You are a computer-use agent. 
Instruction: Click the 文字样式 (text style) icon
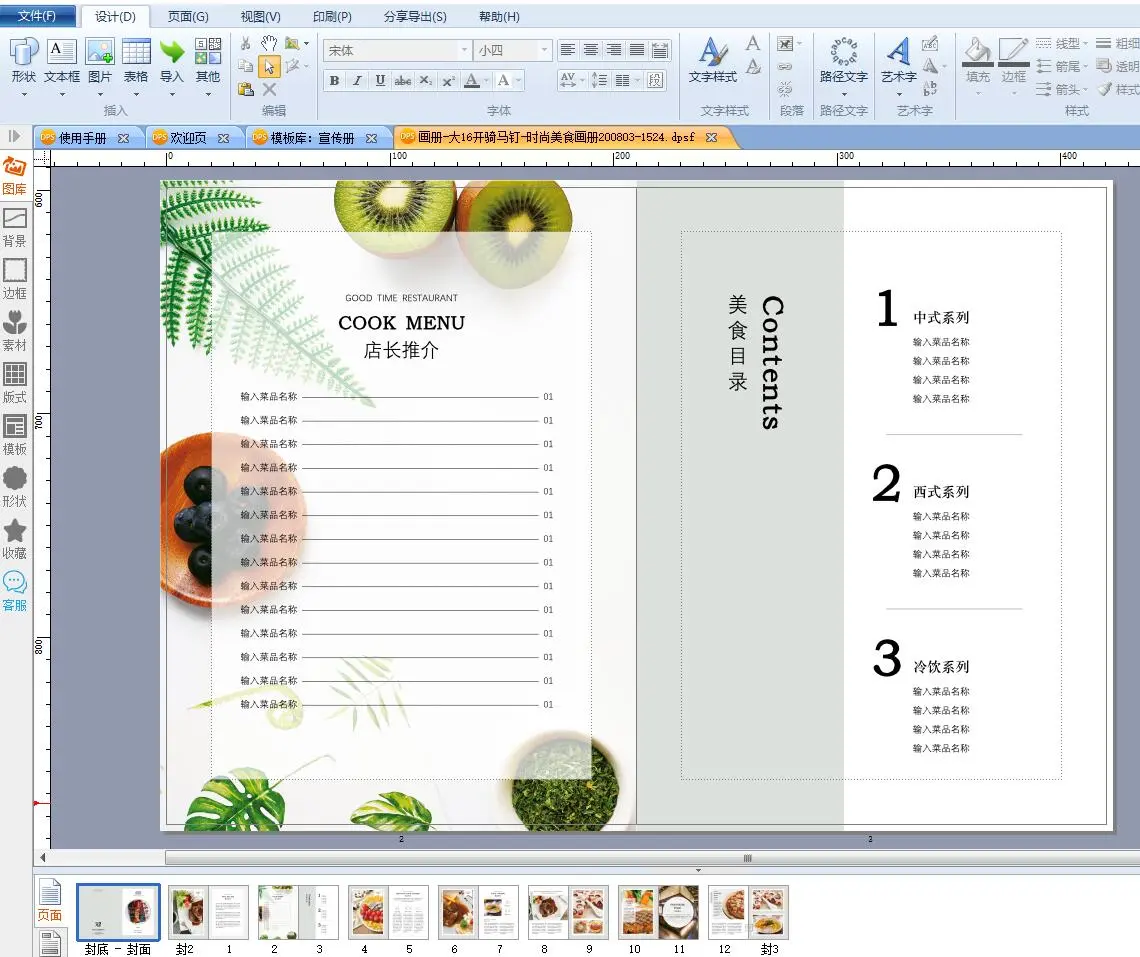(x=713, y=52)
